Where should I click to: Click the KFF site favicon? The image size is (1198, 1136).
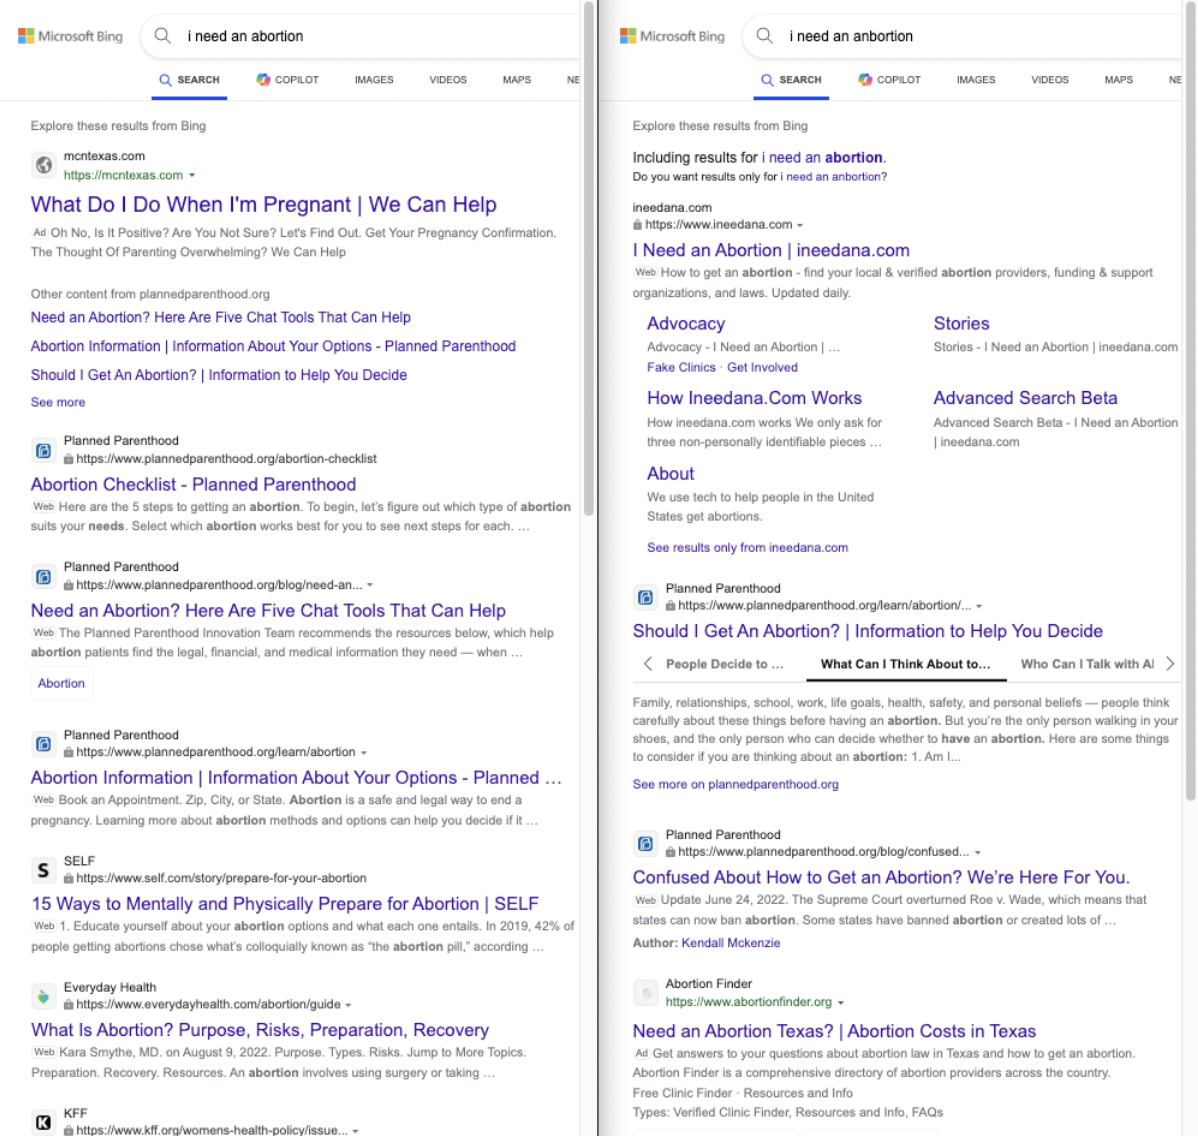[43, 1122]
